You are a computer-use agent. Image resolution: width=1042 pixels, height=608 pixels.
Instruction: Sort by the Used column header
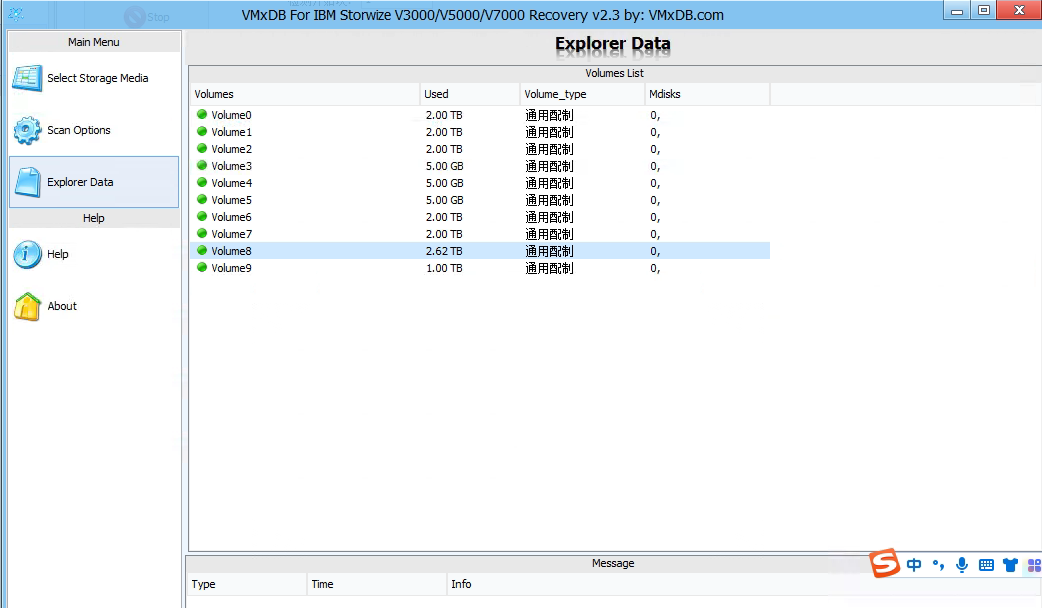470,94
